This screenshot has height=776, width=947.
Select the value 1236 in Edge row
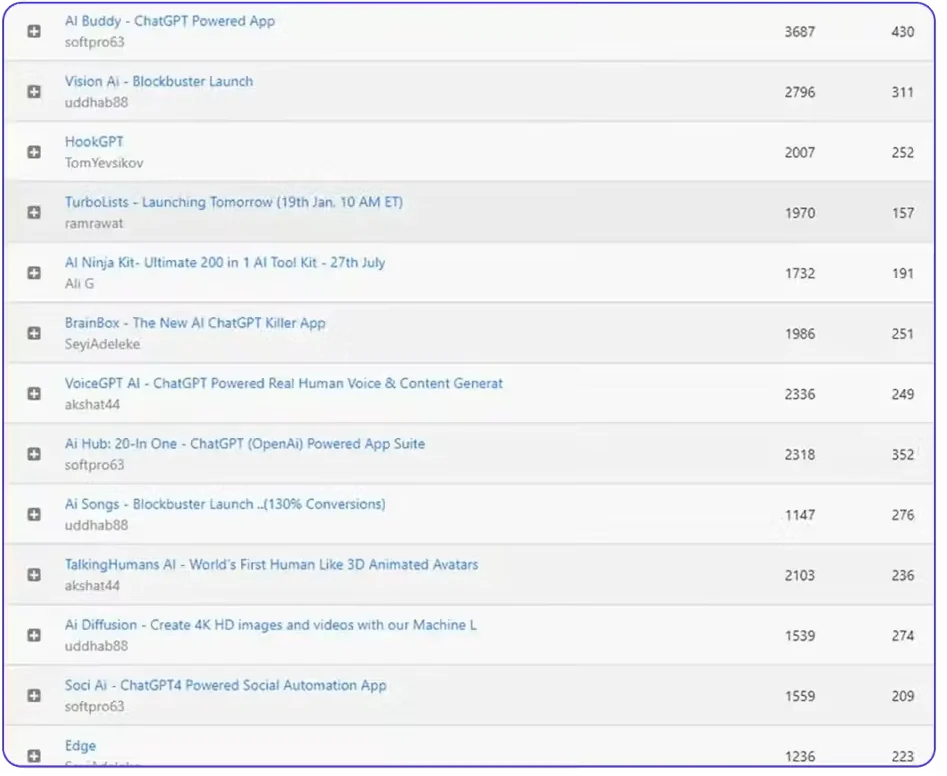[x=800, y=757]
